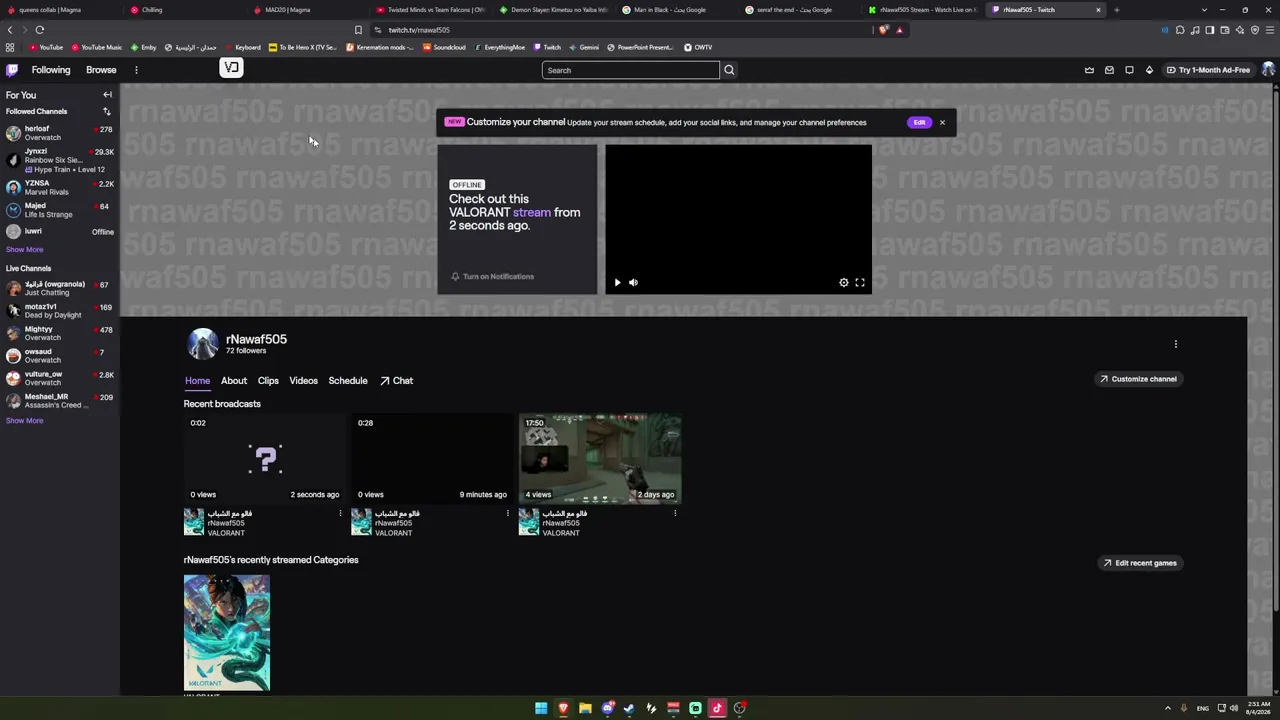Switch to the About tab
Viewport: 1280px width, 720px height.
coord(234,381)
